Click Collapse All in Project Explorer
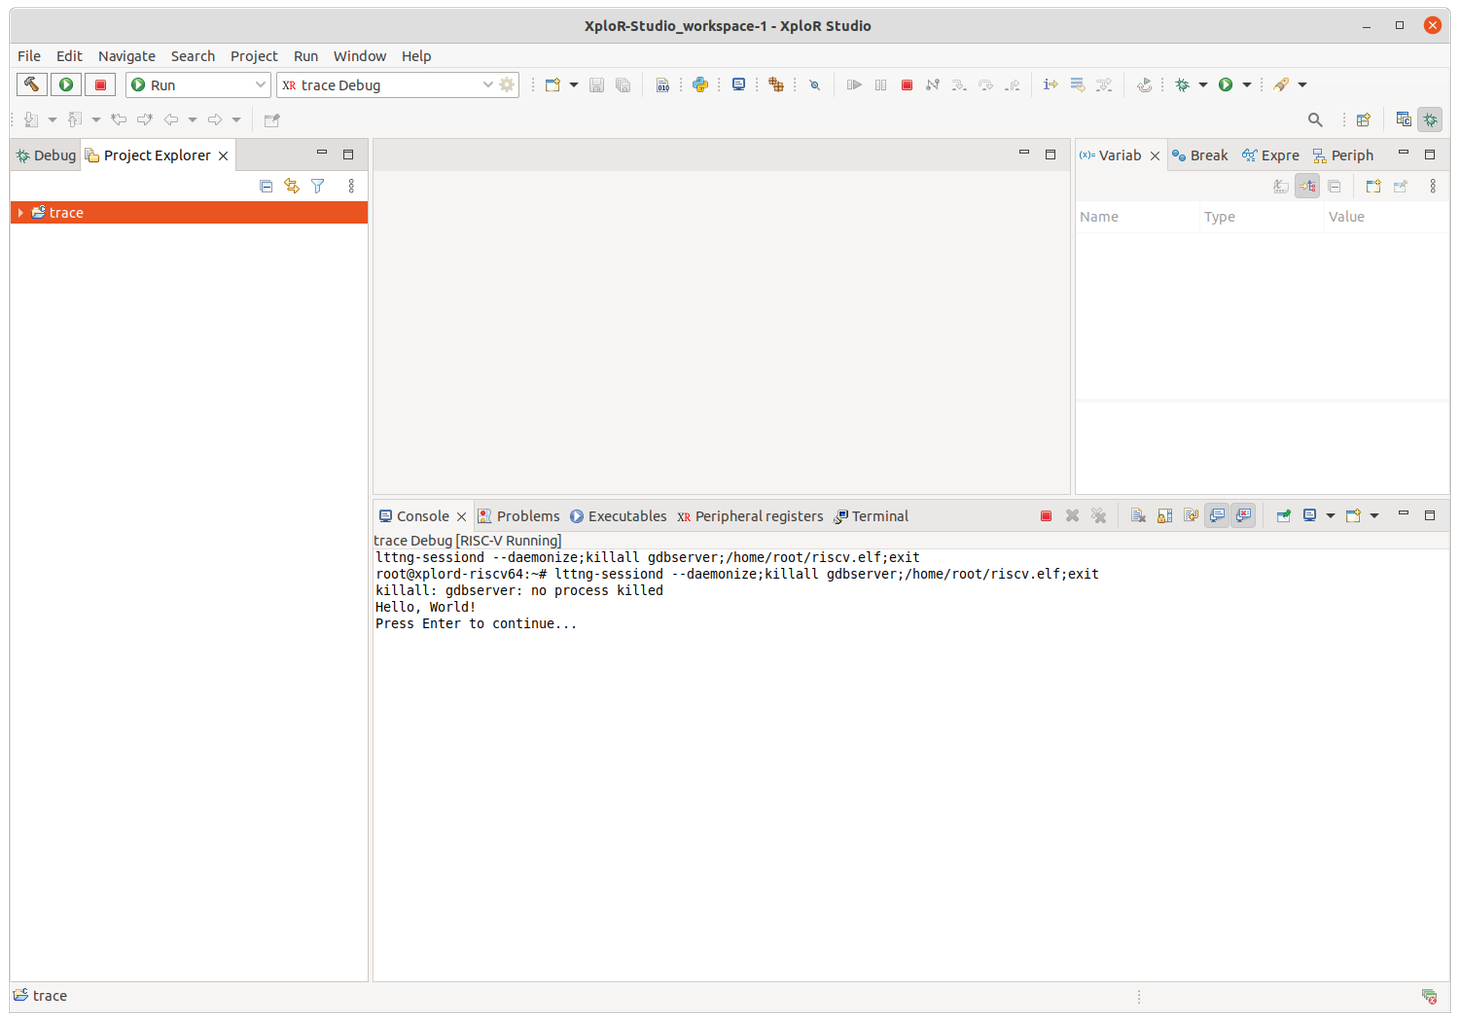The width and height of the screenshot is (1460, 1022). [x=266, y=186]
